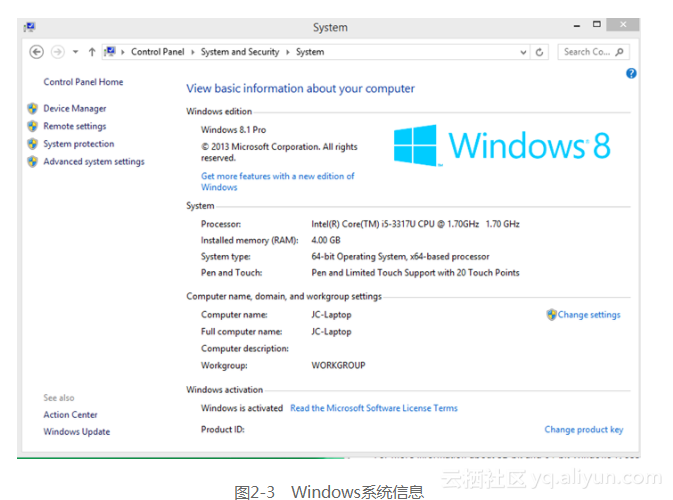Screen dimensions: 673x500
Task: Open Device Manager
Action: click(75, 109)
